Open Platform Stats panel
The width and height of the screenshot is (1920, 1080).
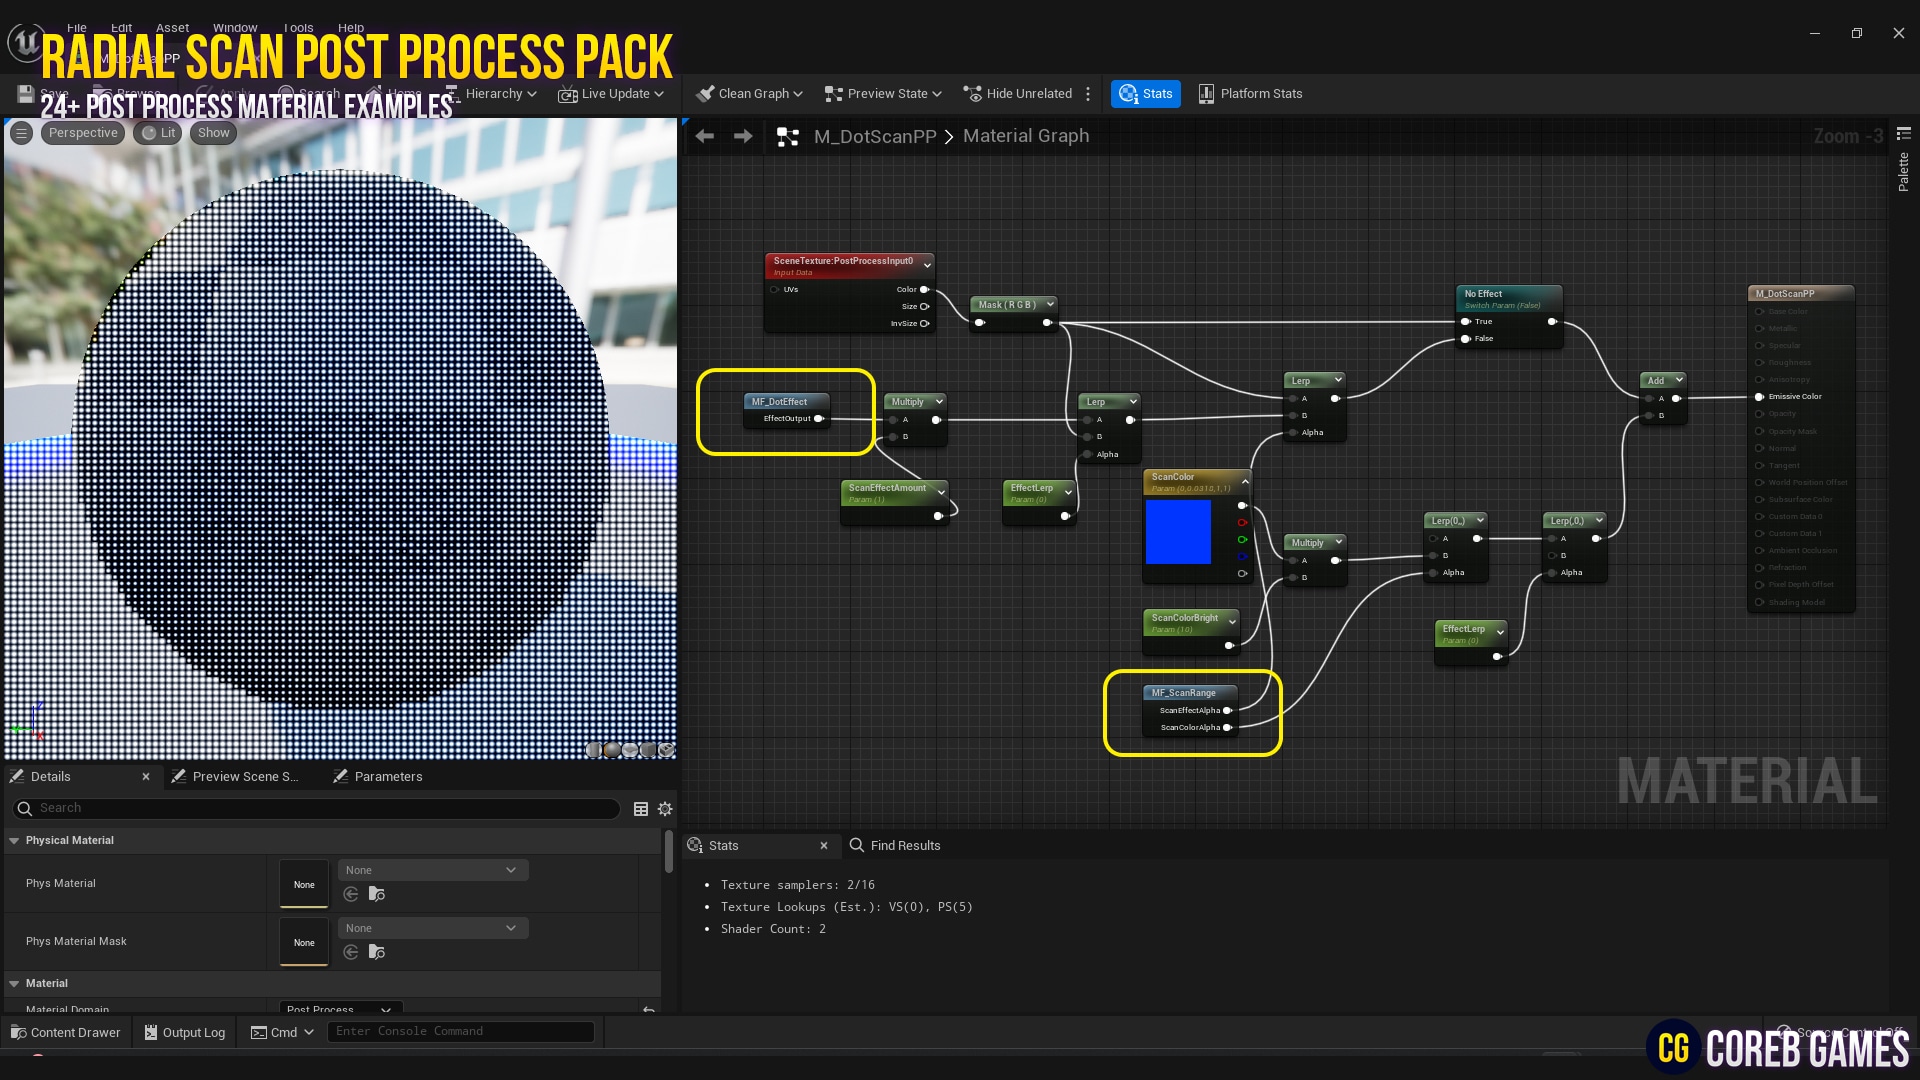coord(1250,94)
